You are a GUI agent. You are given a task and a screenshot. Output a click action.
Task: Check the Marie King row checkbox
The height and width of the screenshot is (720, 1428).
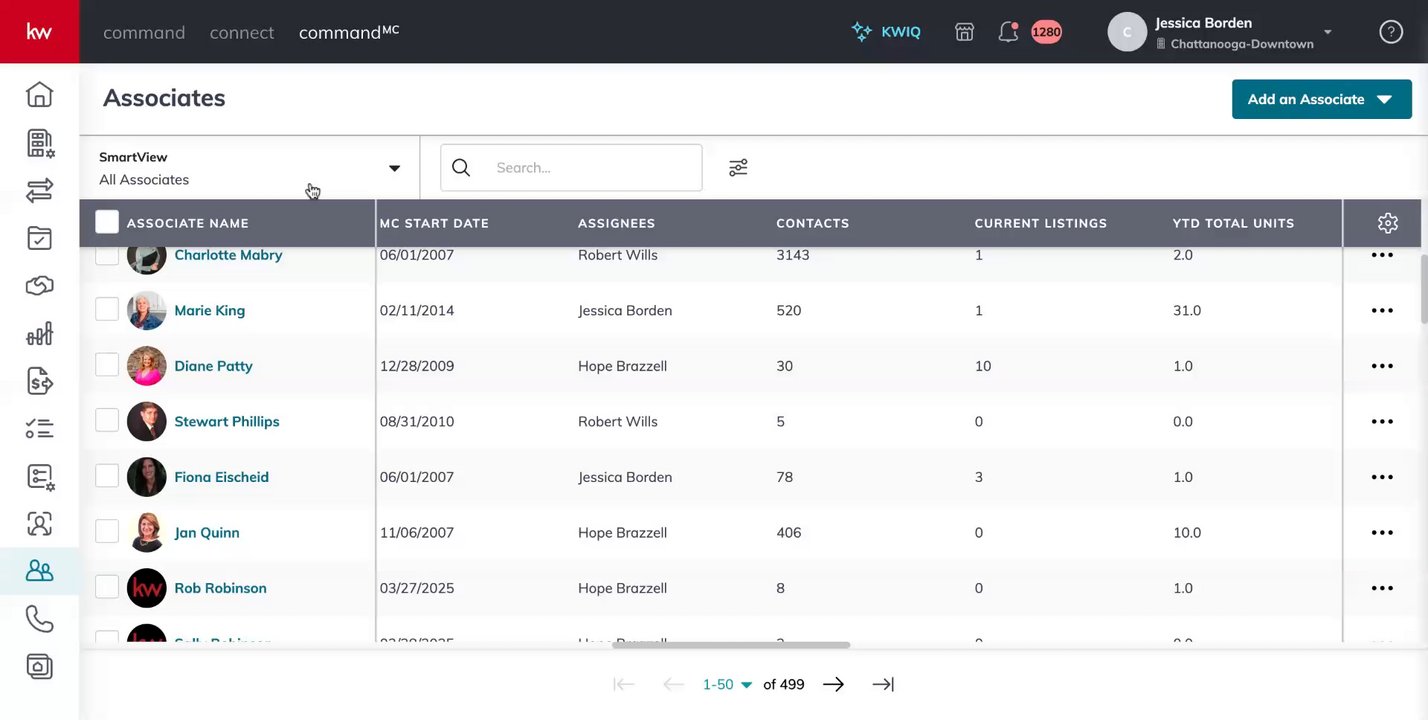tap(107, 309)
